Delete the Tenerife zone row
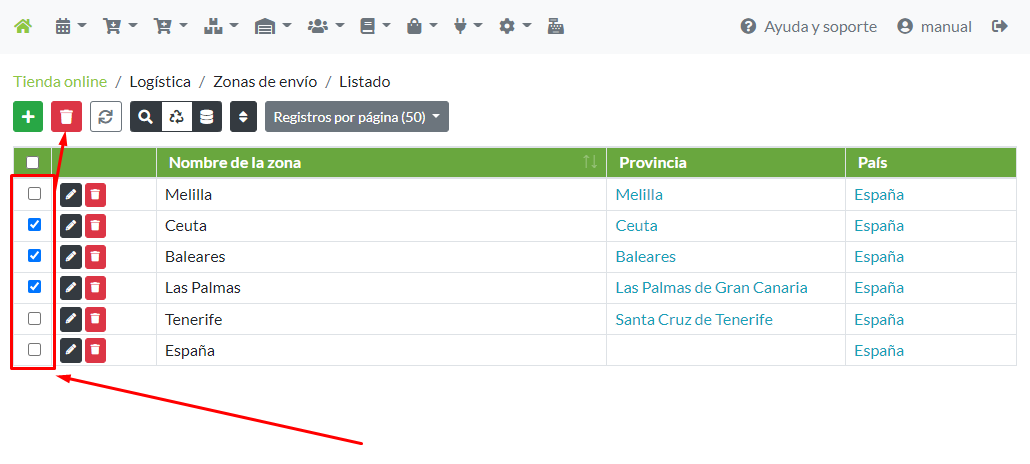Image resolution: width=1030 pixels, height=464 pixels. coord(95,319)
